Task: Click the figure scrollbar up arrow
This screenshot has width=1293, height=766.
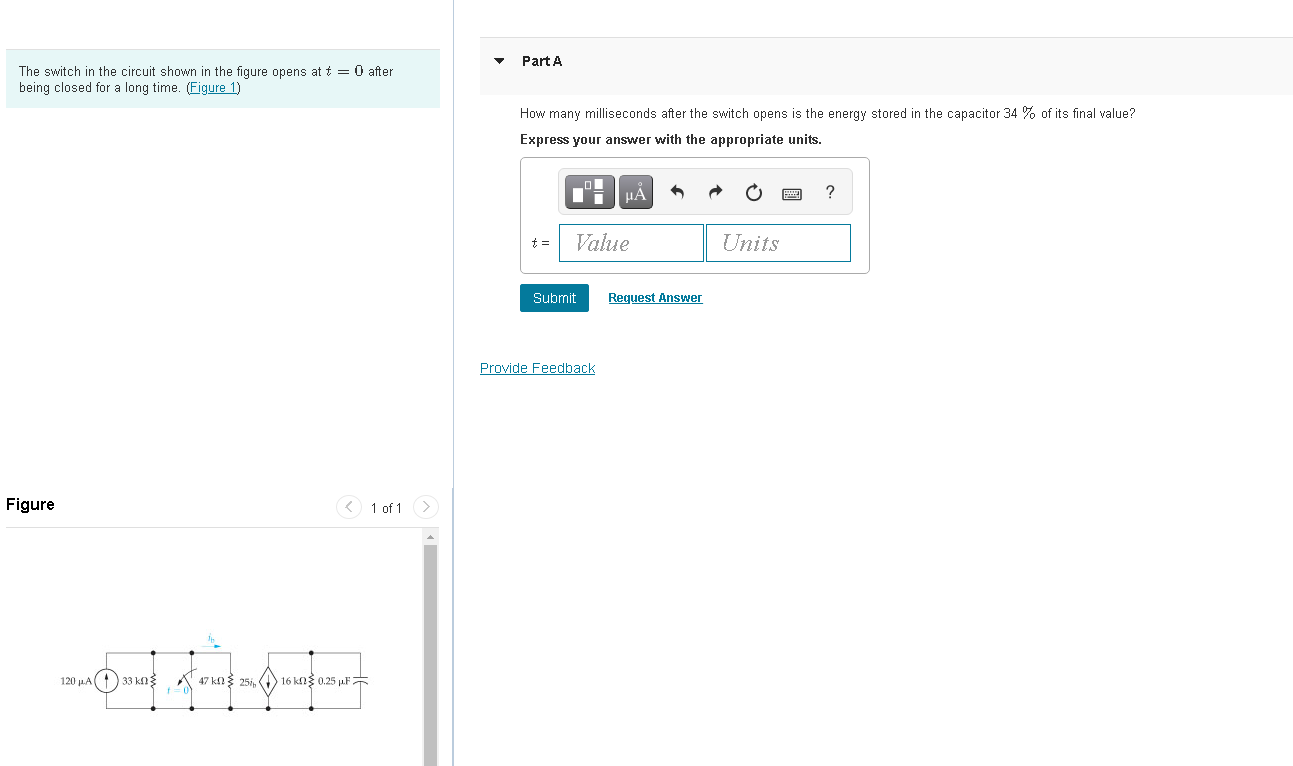Action: point(431,537)
